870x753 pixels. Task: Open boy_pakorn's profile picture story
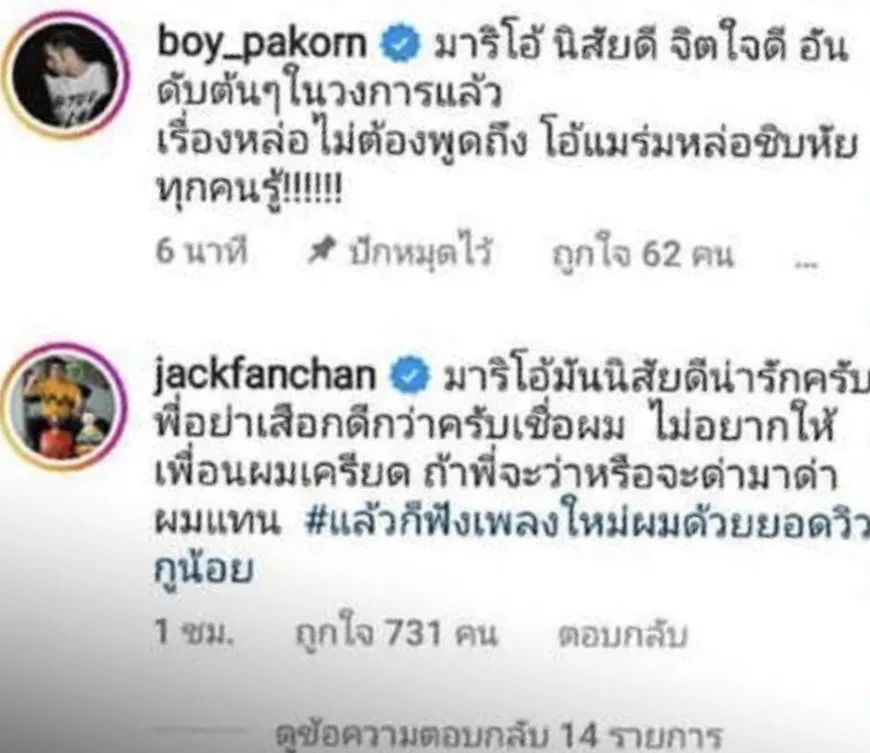coord(66,76)
